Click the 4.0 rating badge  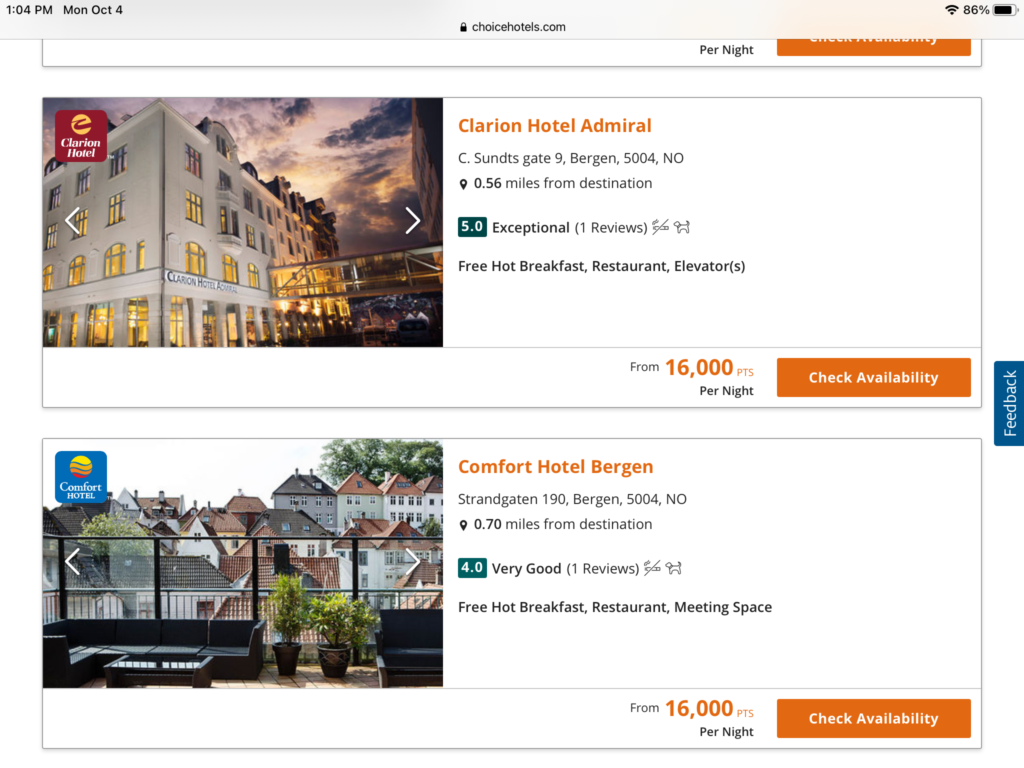coord(472,568)
